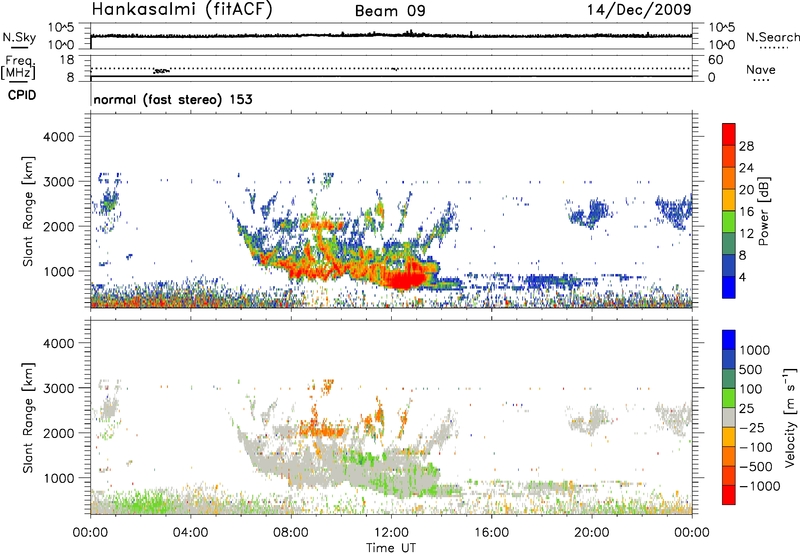
Task: Click the "12:00" time tick label
Action: 391,533
